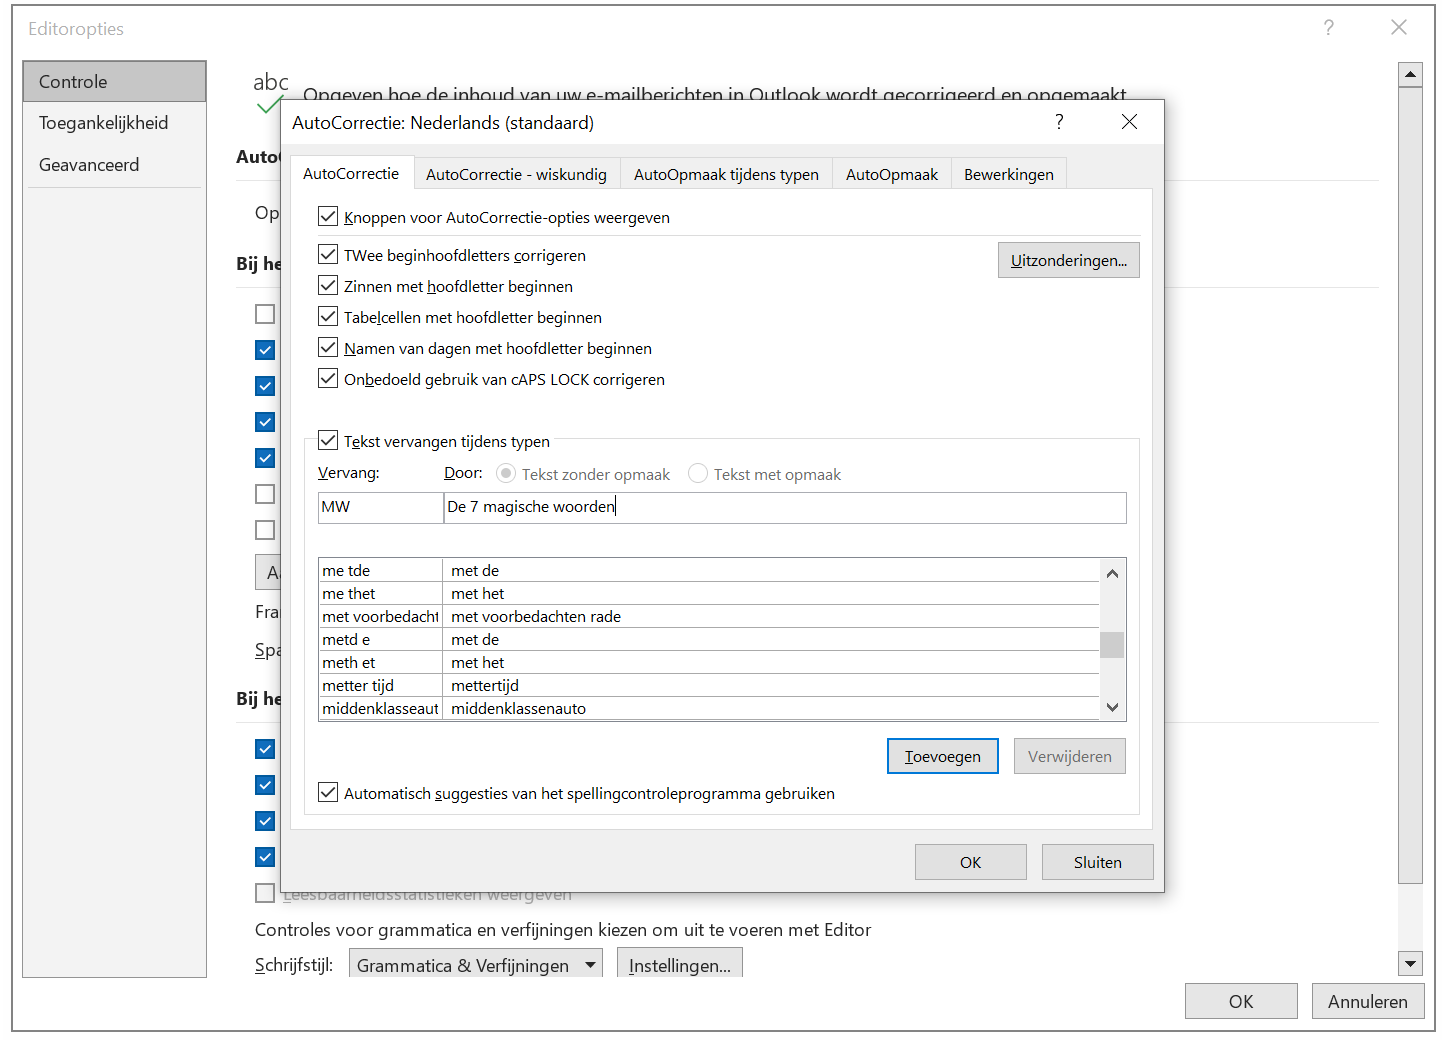Click Editoropties window scroll-up arrow
Screen dimensions: 1442x1044
tap(1410, 74)
